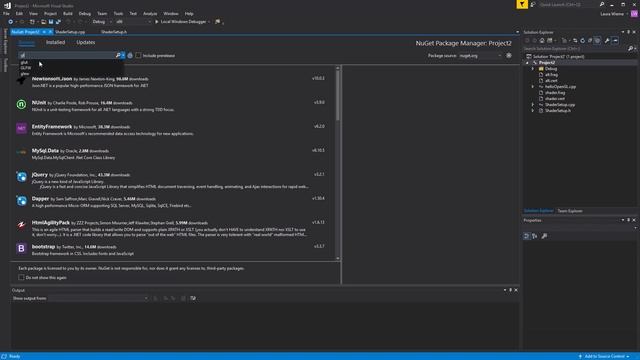Click the Solution Explorer search magnifier icon
Screen dimensions: 640x360
pos(631,49)
